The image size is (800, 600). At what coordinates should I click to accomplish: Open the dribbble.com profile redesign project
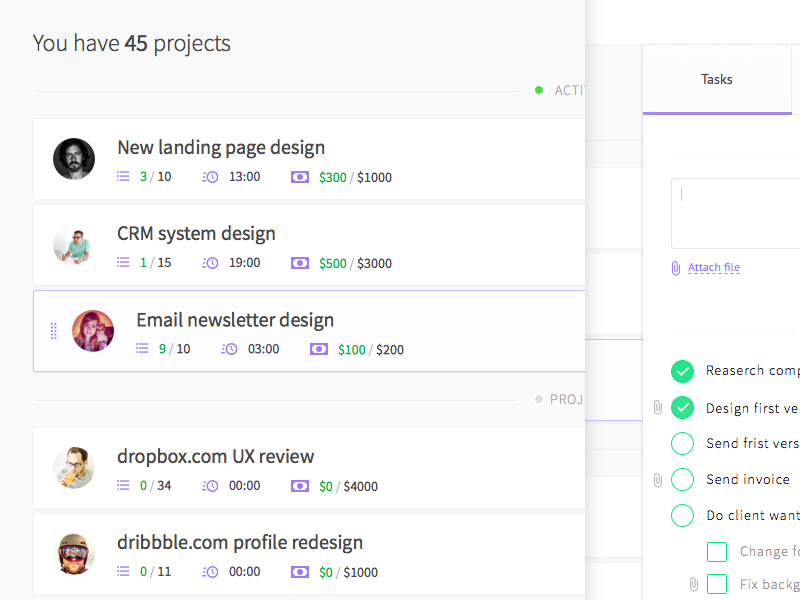240,542
